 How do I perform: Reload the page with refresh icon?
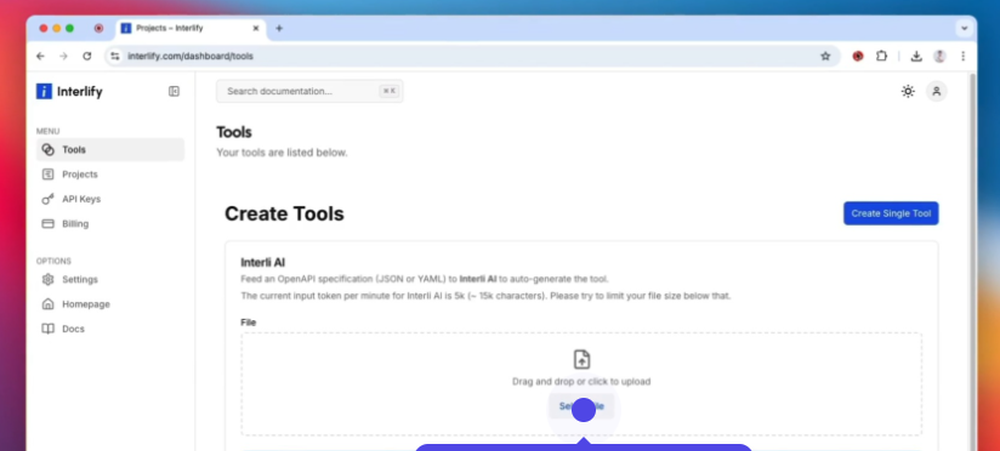[87, 56]
